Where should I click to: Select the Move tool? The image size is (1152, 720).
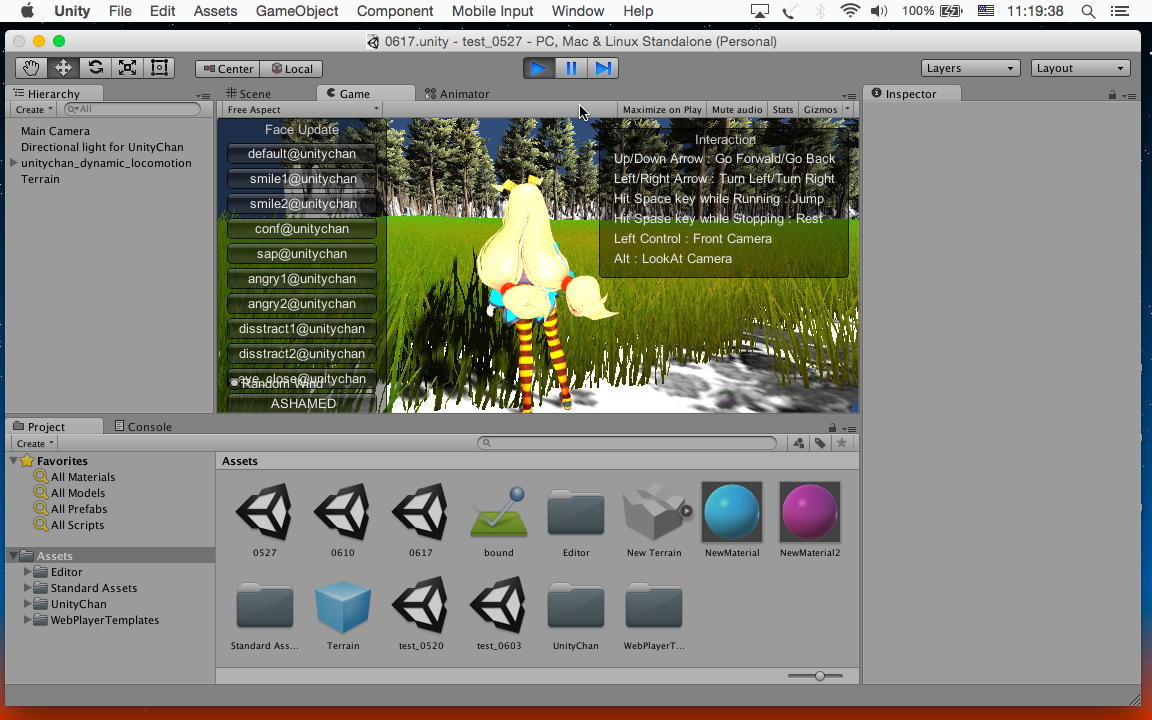(x=63, y=68)
